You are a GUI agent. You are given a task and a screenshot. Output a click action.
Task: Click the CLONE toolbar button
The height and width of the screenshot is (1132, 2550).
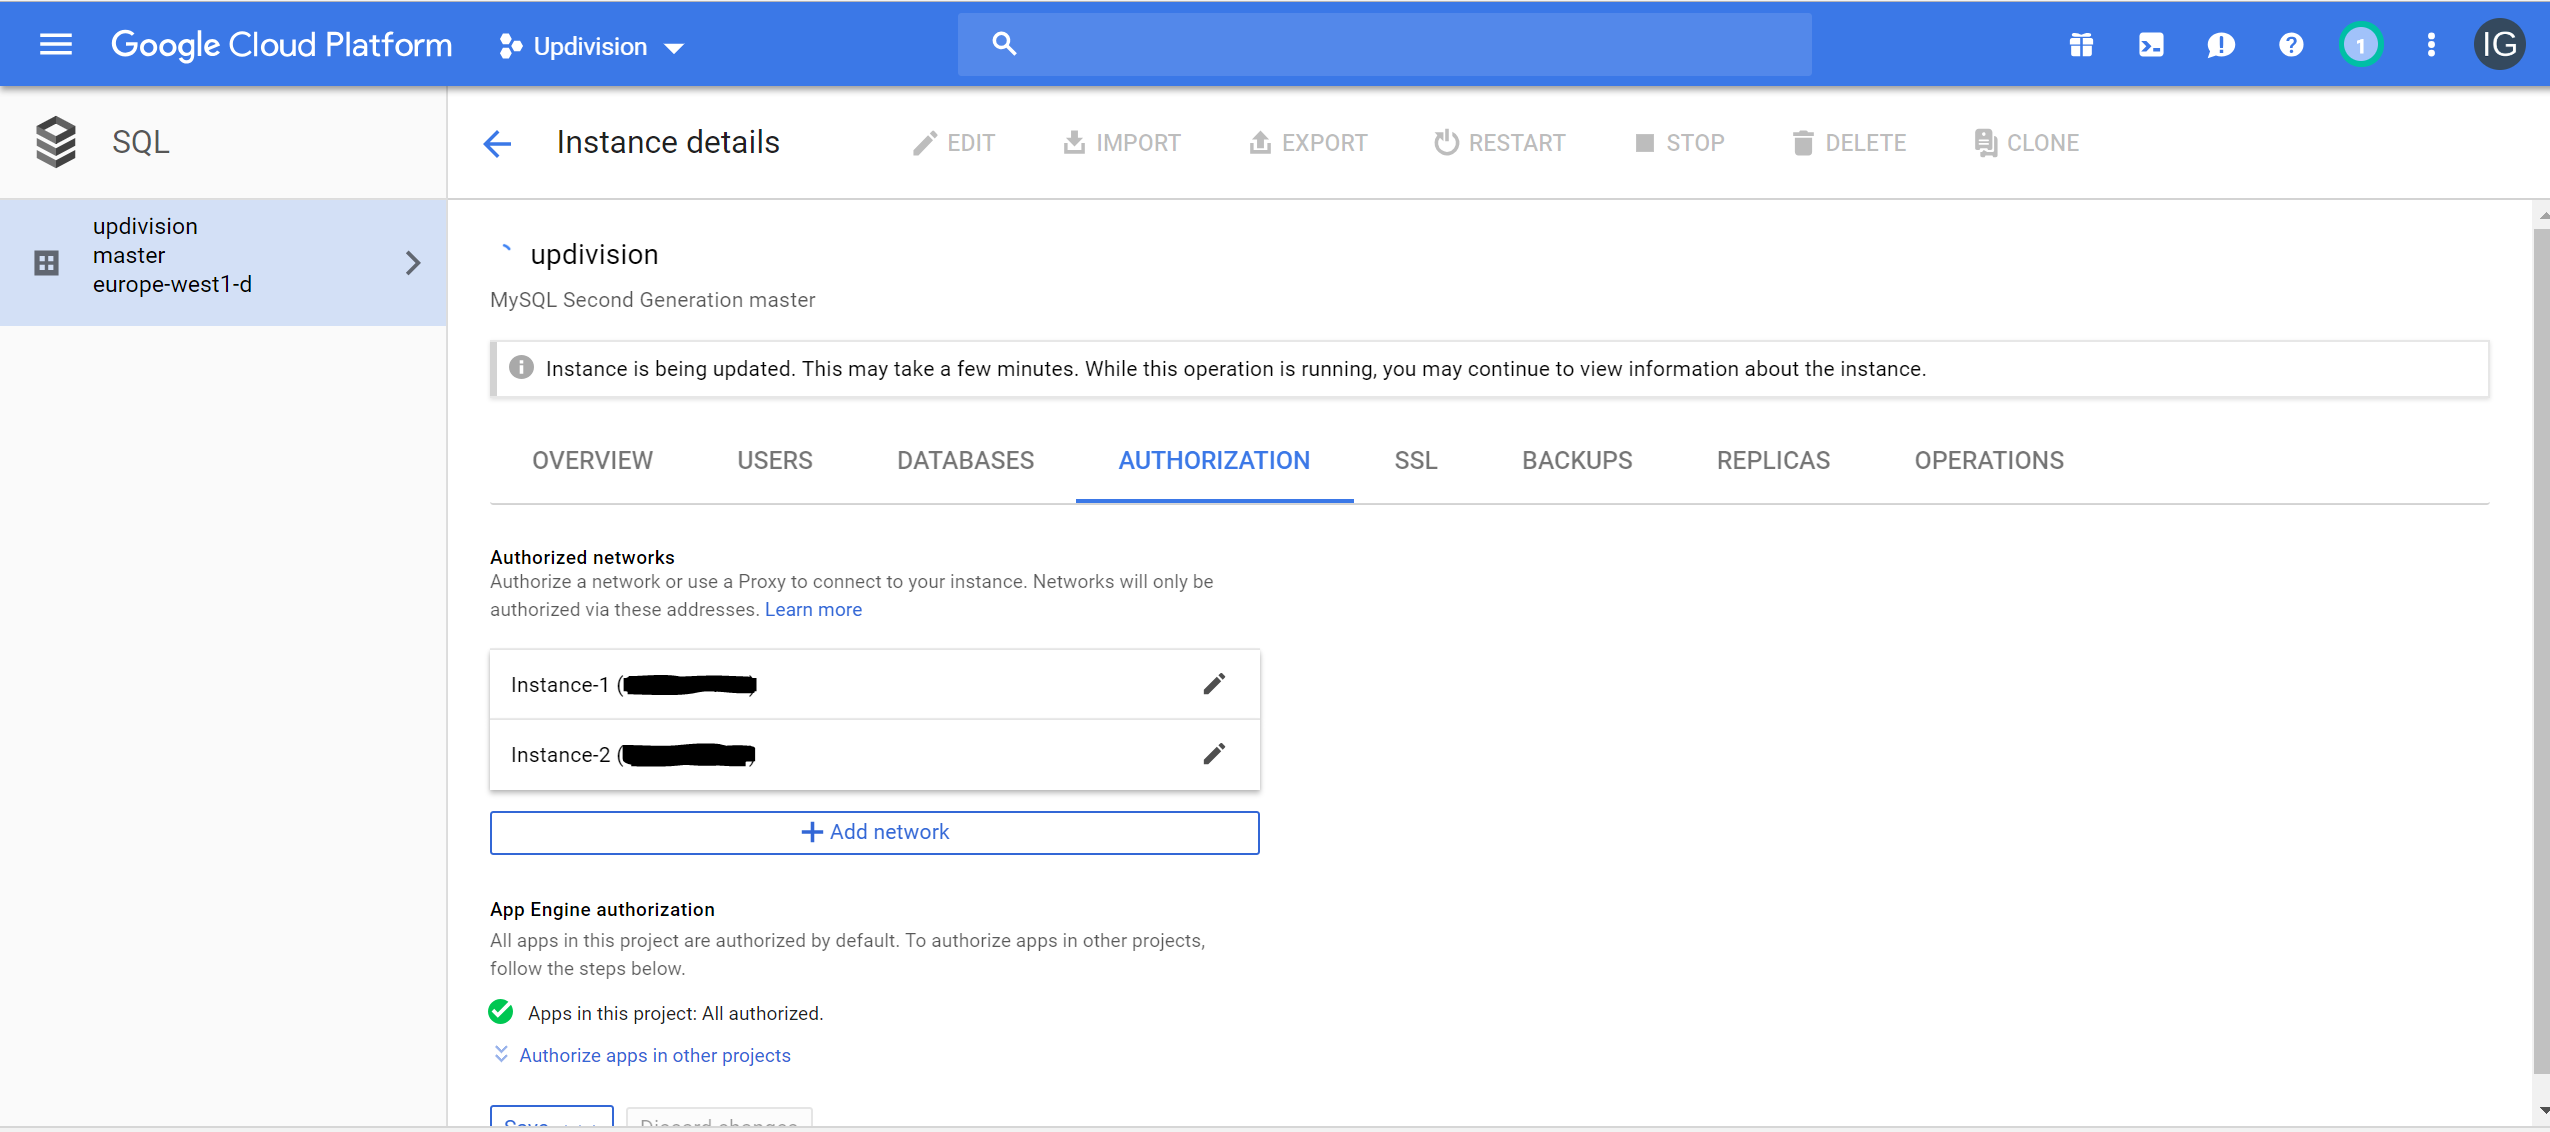tap(2027, 143)
